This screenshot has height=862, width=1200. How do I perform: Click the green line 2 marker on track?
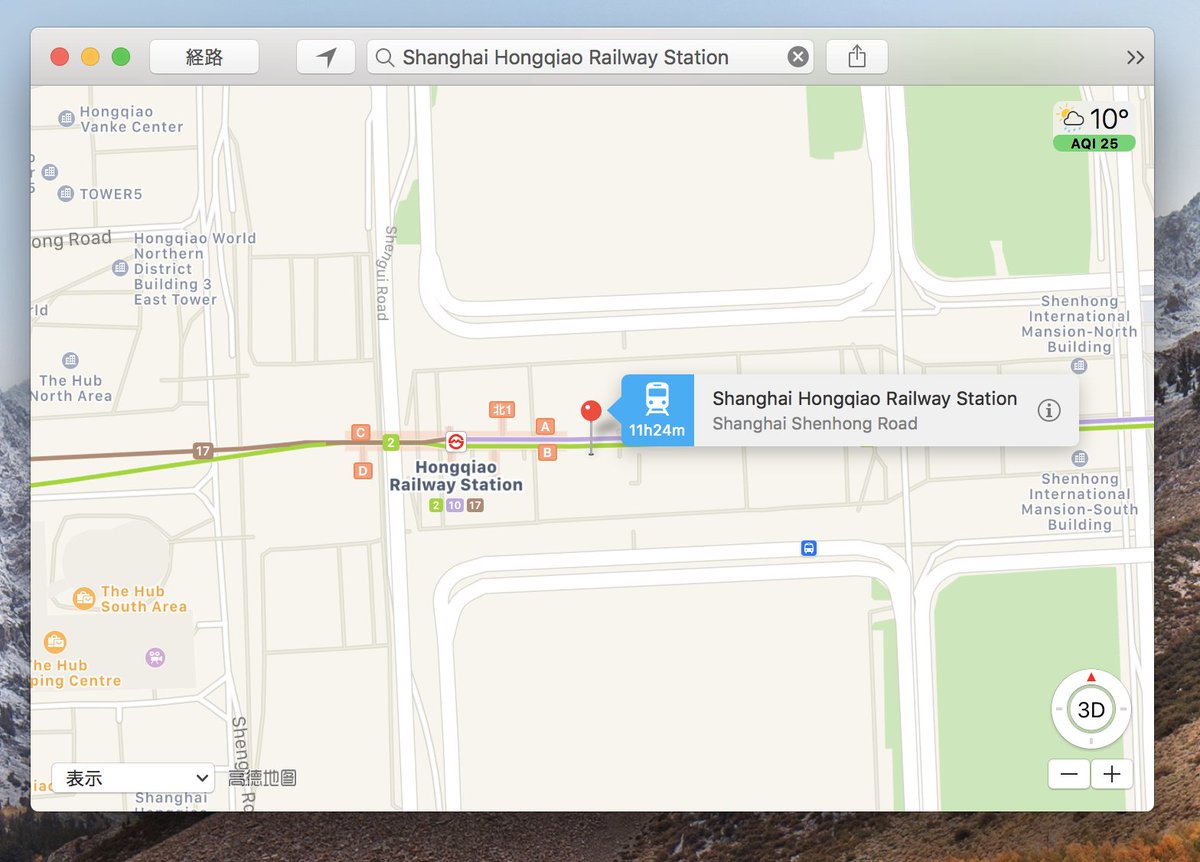(x=391, y=441)
